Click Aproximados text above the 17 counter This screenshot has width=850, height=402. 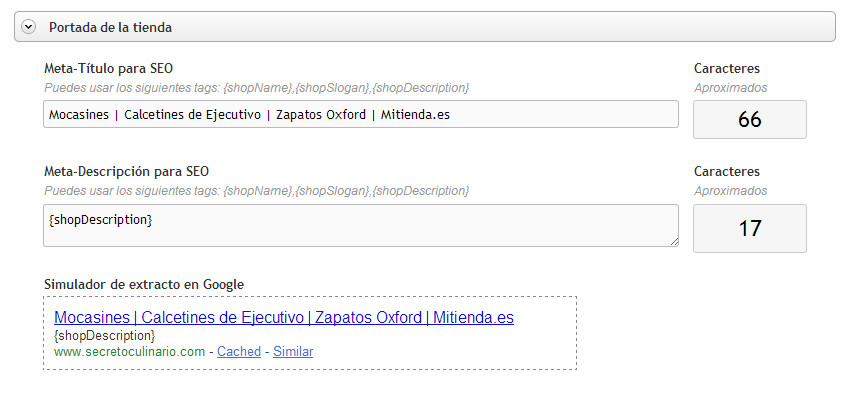coord(731,191)
